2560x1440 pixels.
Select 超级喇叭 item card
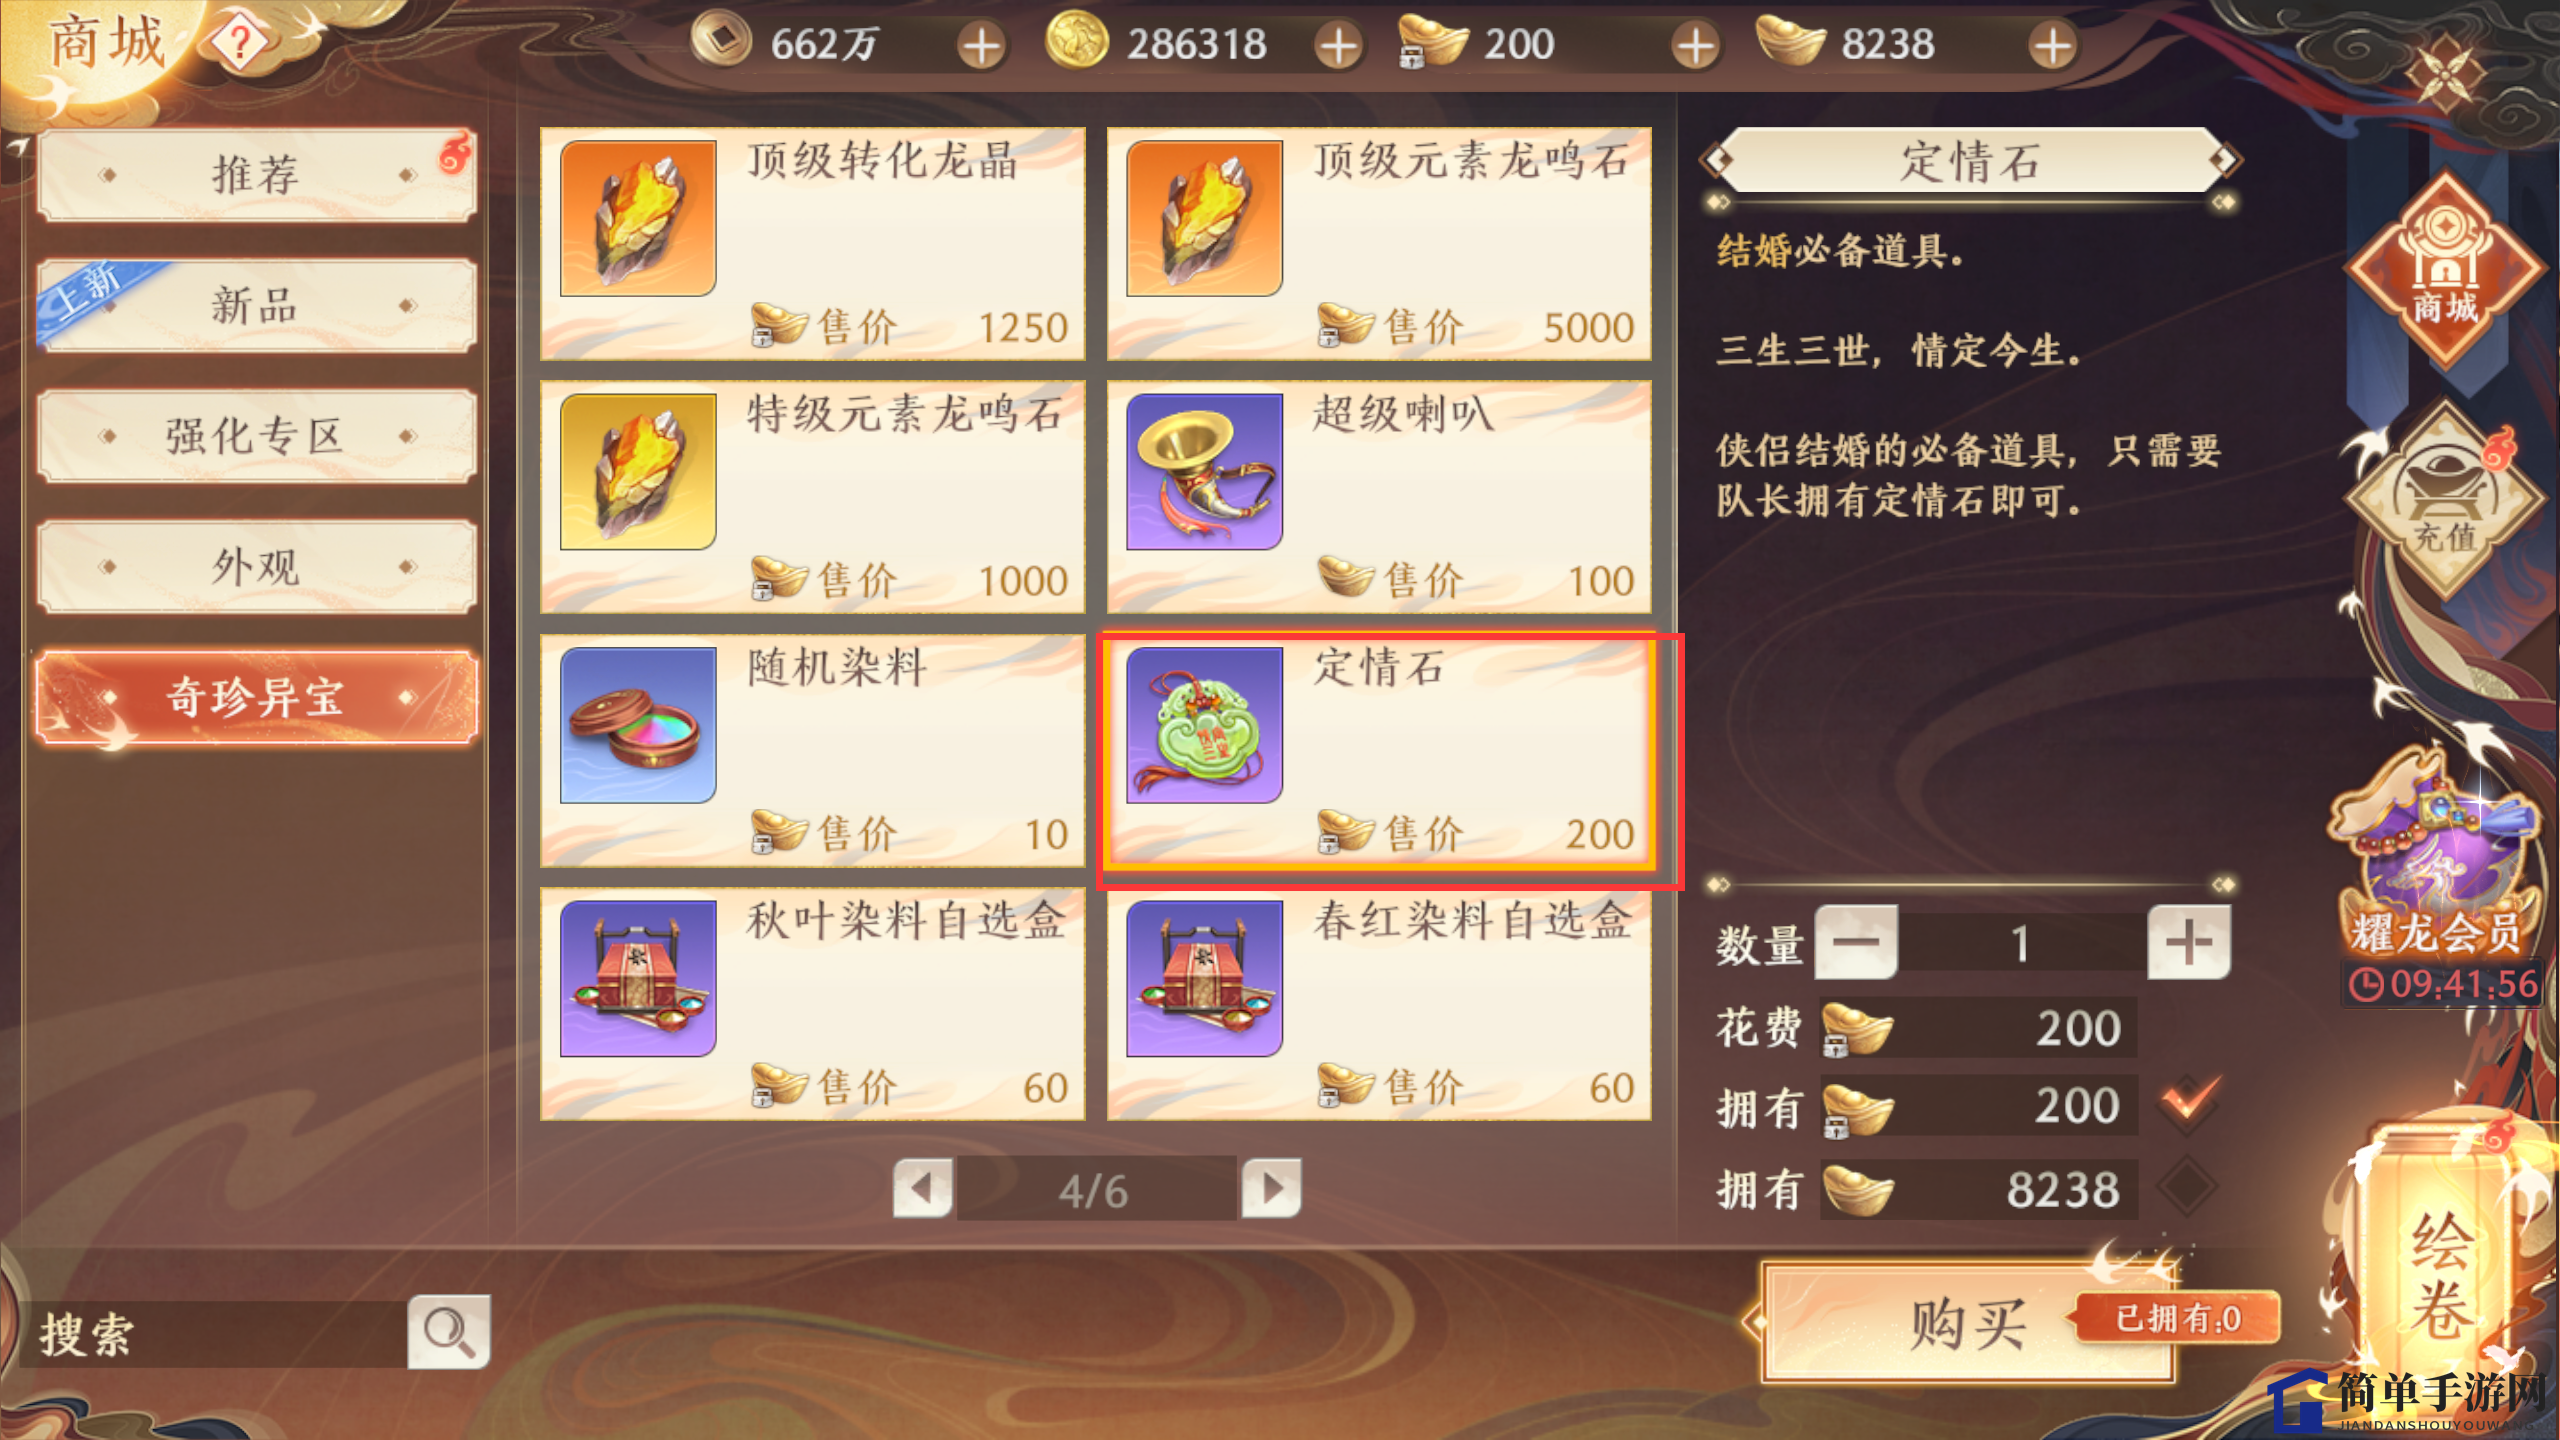tap(1378, 496)
